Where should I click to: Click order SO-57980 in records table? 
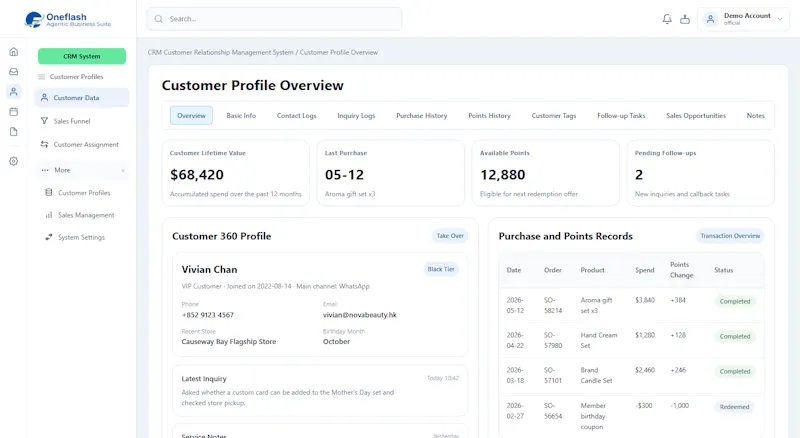(x=553, y=340)
